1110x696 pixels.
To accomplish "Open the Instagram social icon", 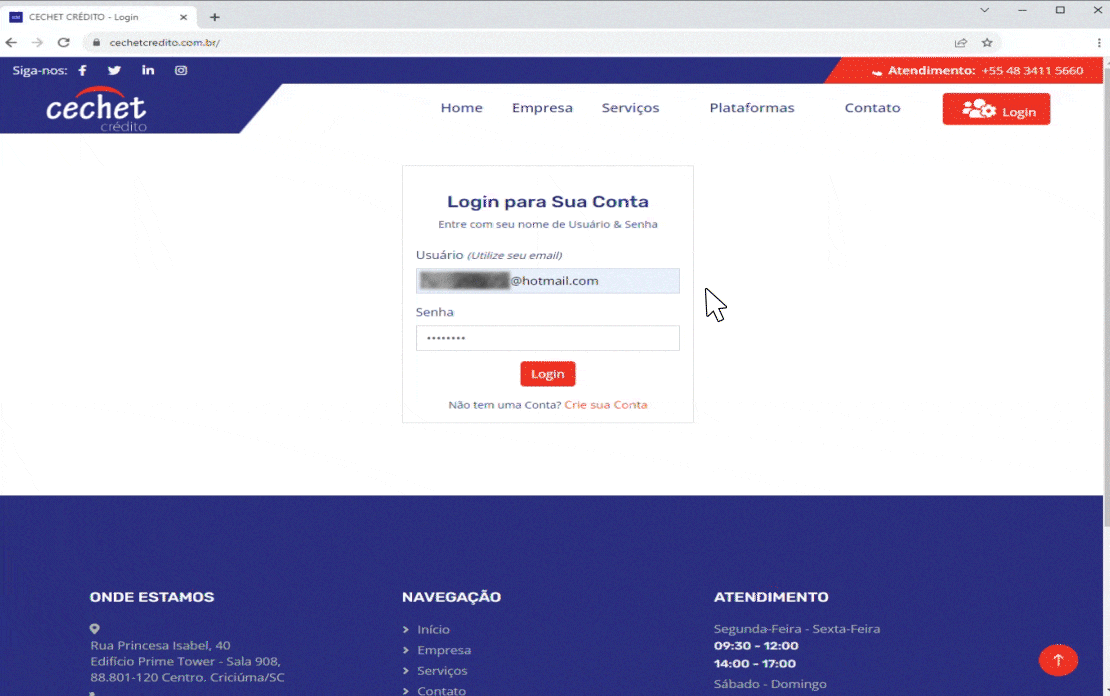I will [x=181, y=71].
